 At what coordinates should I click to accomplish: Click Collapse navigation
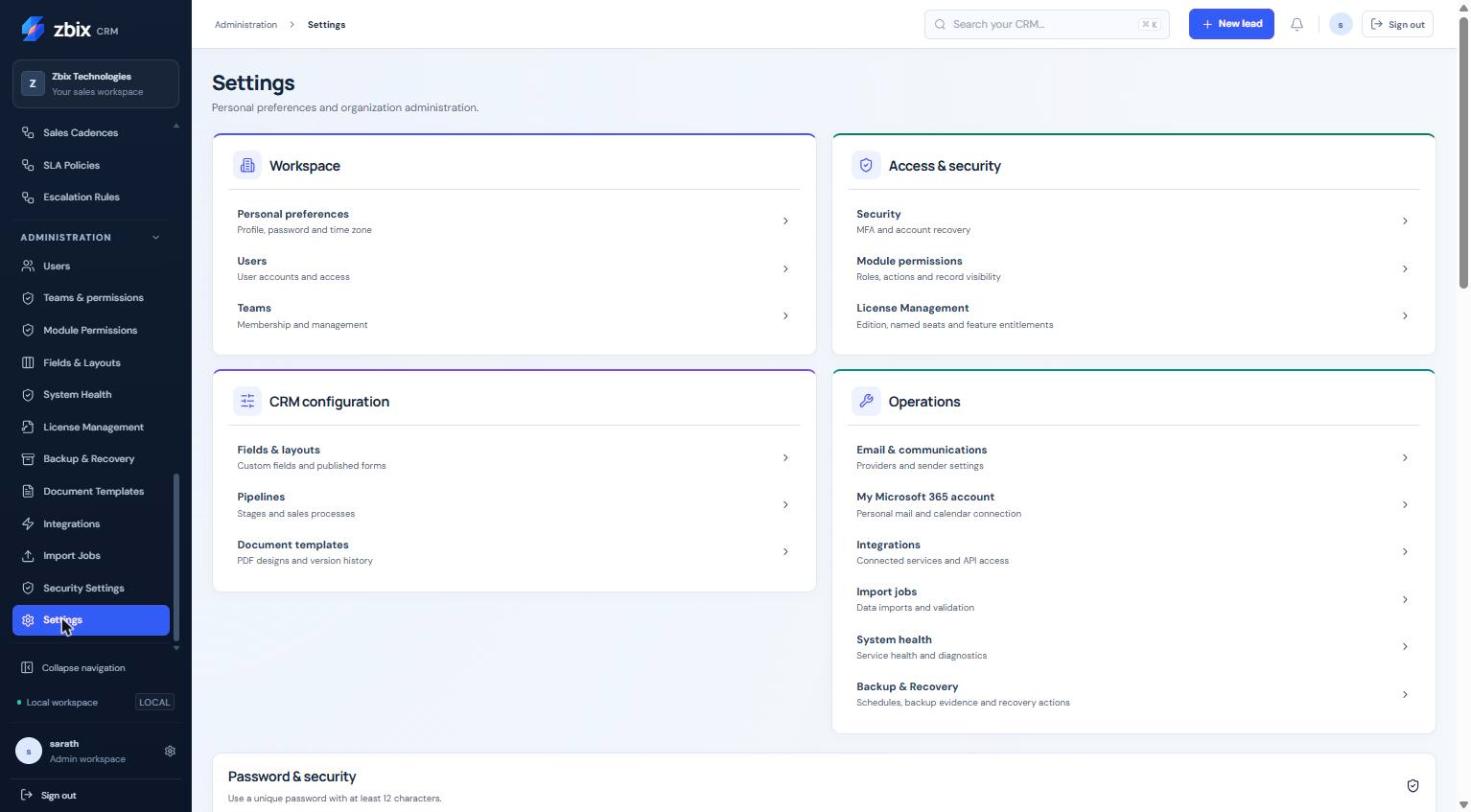pos(73,668)
